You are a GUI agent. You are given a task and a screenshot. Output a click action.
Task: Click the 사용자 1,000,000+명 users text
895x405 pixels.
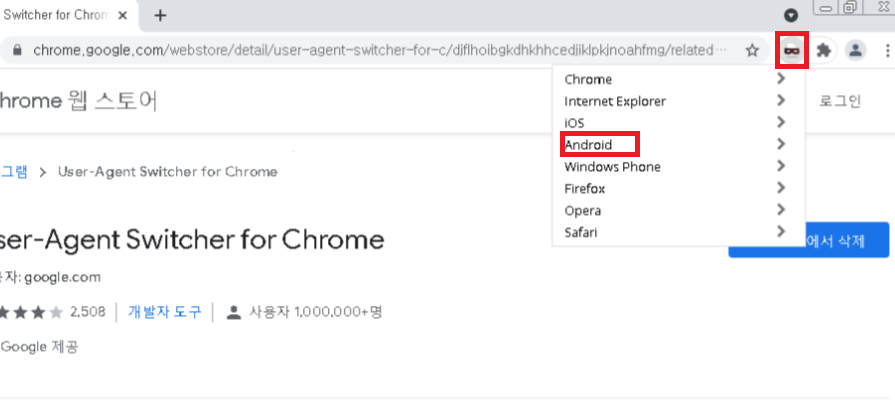(316, 312)
